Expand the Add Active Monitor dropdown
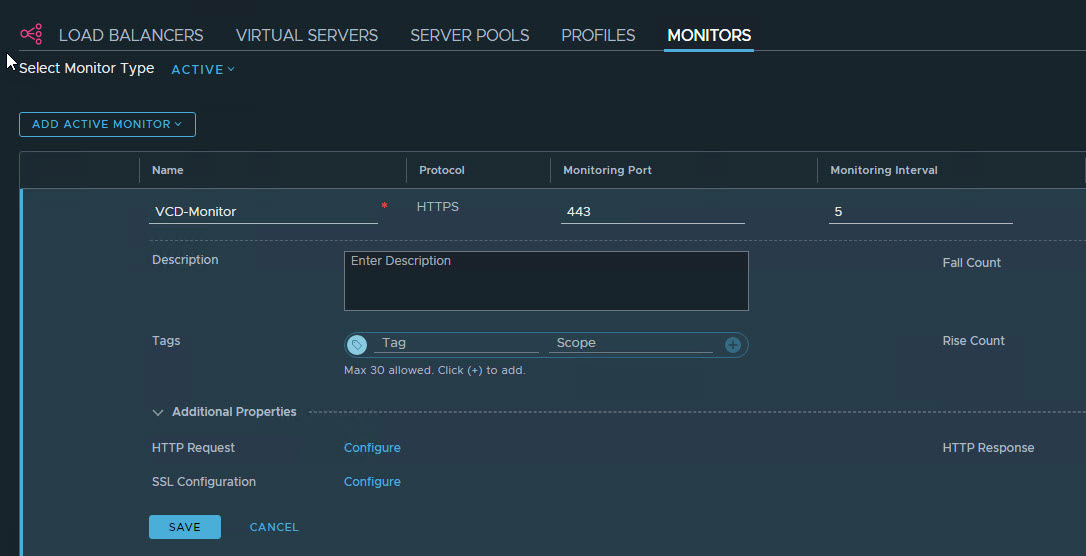Screen dimensions: 1086x556 pos(107,124)
